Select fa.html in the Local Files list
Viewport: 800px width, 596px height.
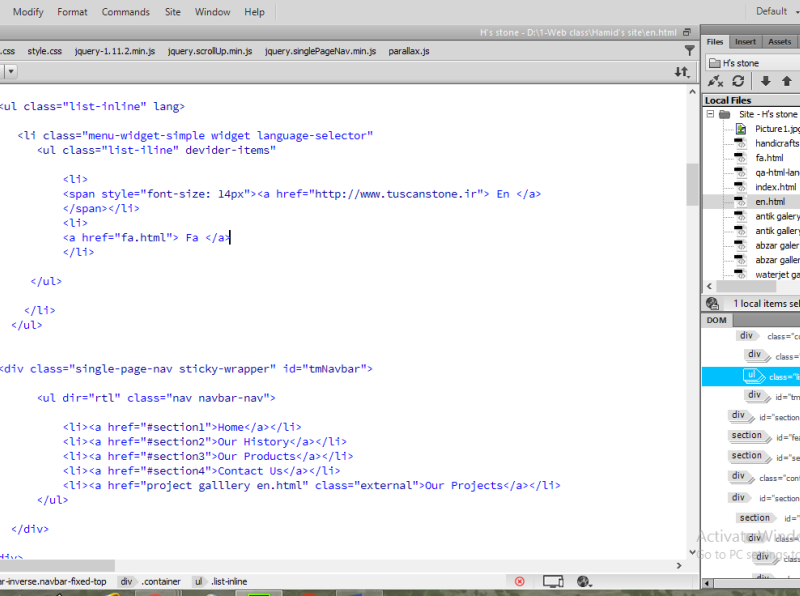pos(769,158)
